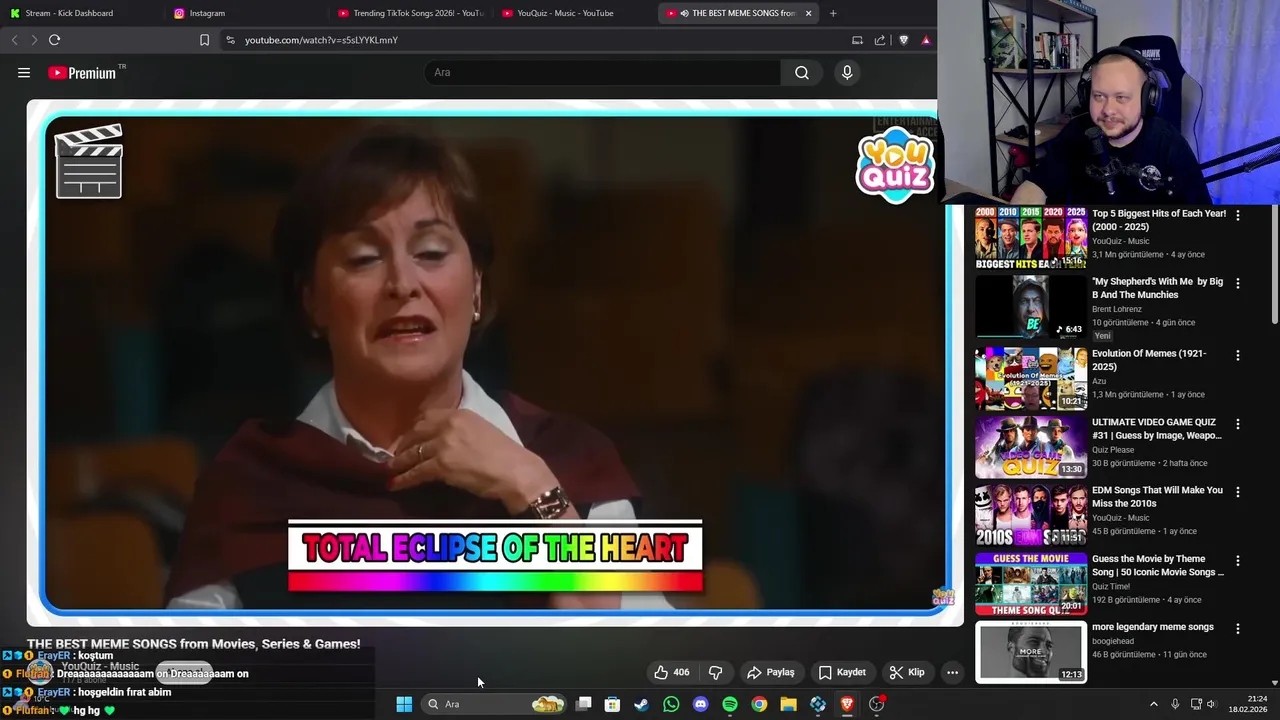The image size is (1280, 720).
Task: Open the YouTube hamburger guide menu
Action: tap(24, 73)
